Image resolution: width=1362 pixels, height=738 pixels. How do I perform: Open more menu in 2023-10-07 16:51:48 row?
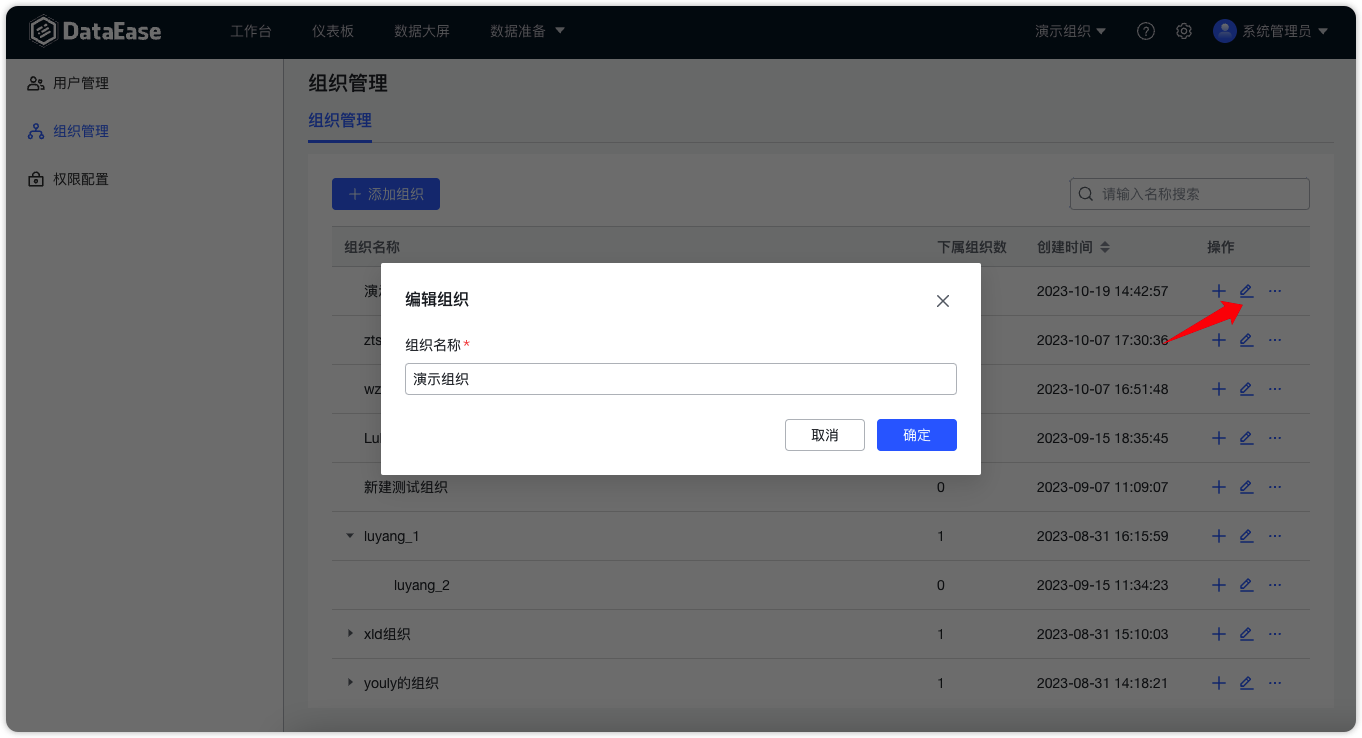(1275, 389)
